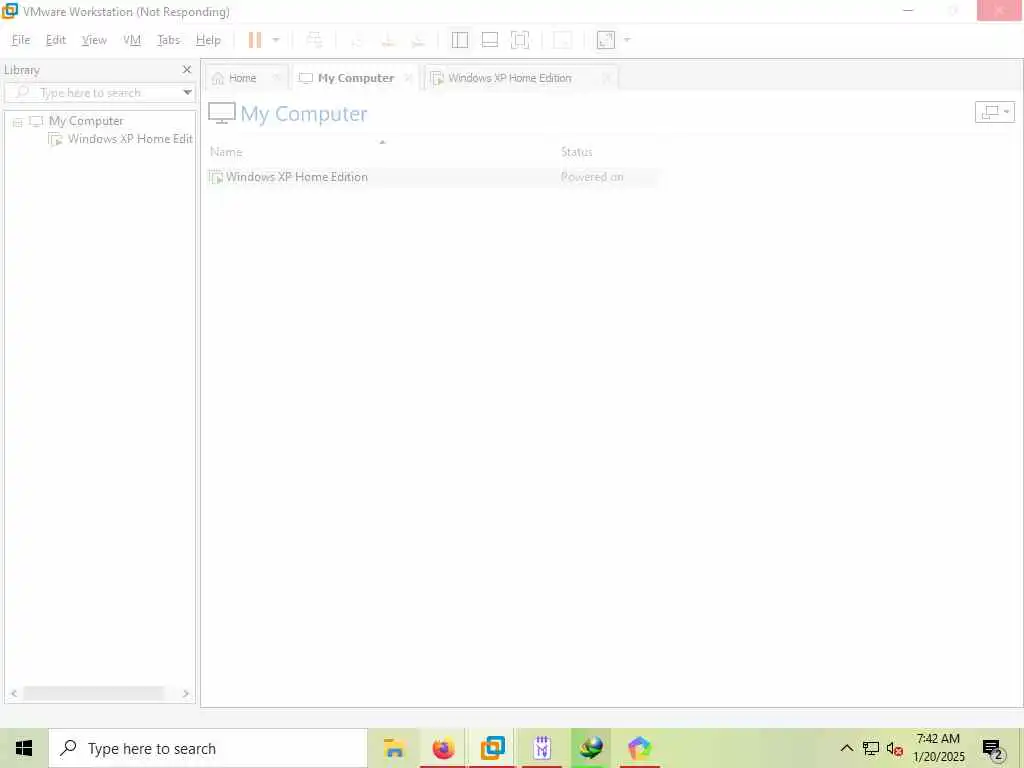Viewport: 1024px width, 768px height.
Task: Open the Windows Start menu
Action: (x=24, y=748)
